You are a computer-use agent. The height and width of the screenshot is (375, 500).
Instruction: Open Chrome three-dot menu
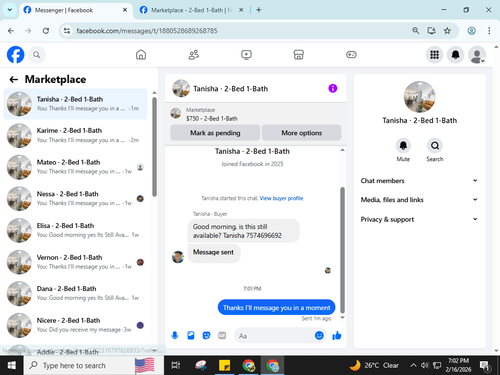point(489,31)
